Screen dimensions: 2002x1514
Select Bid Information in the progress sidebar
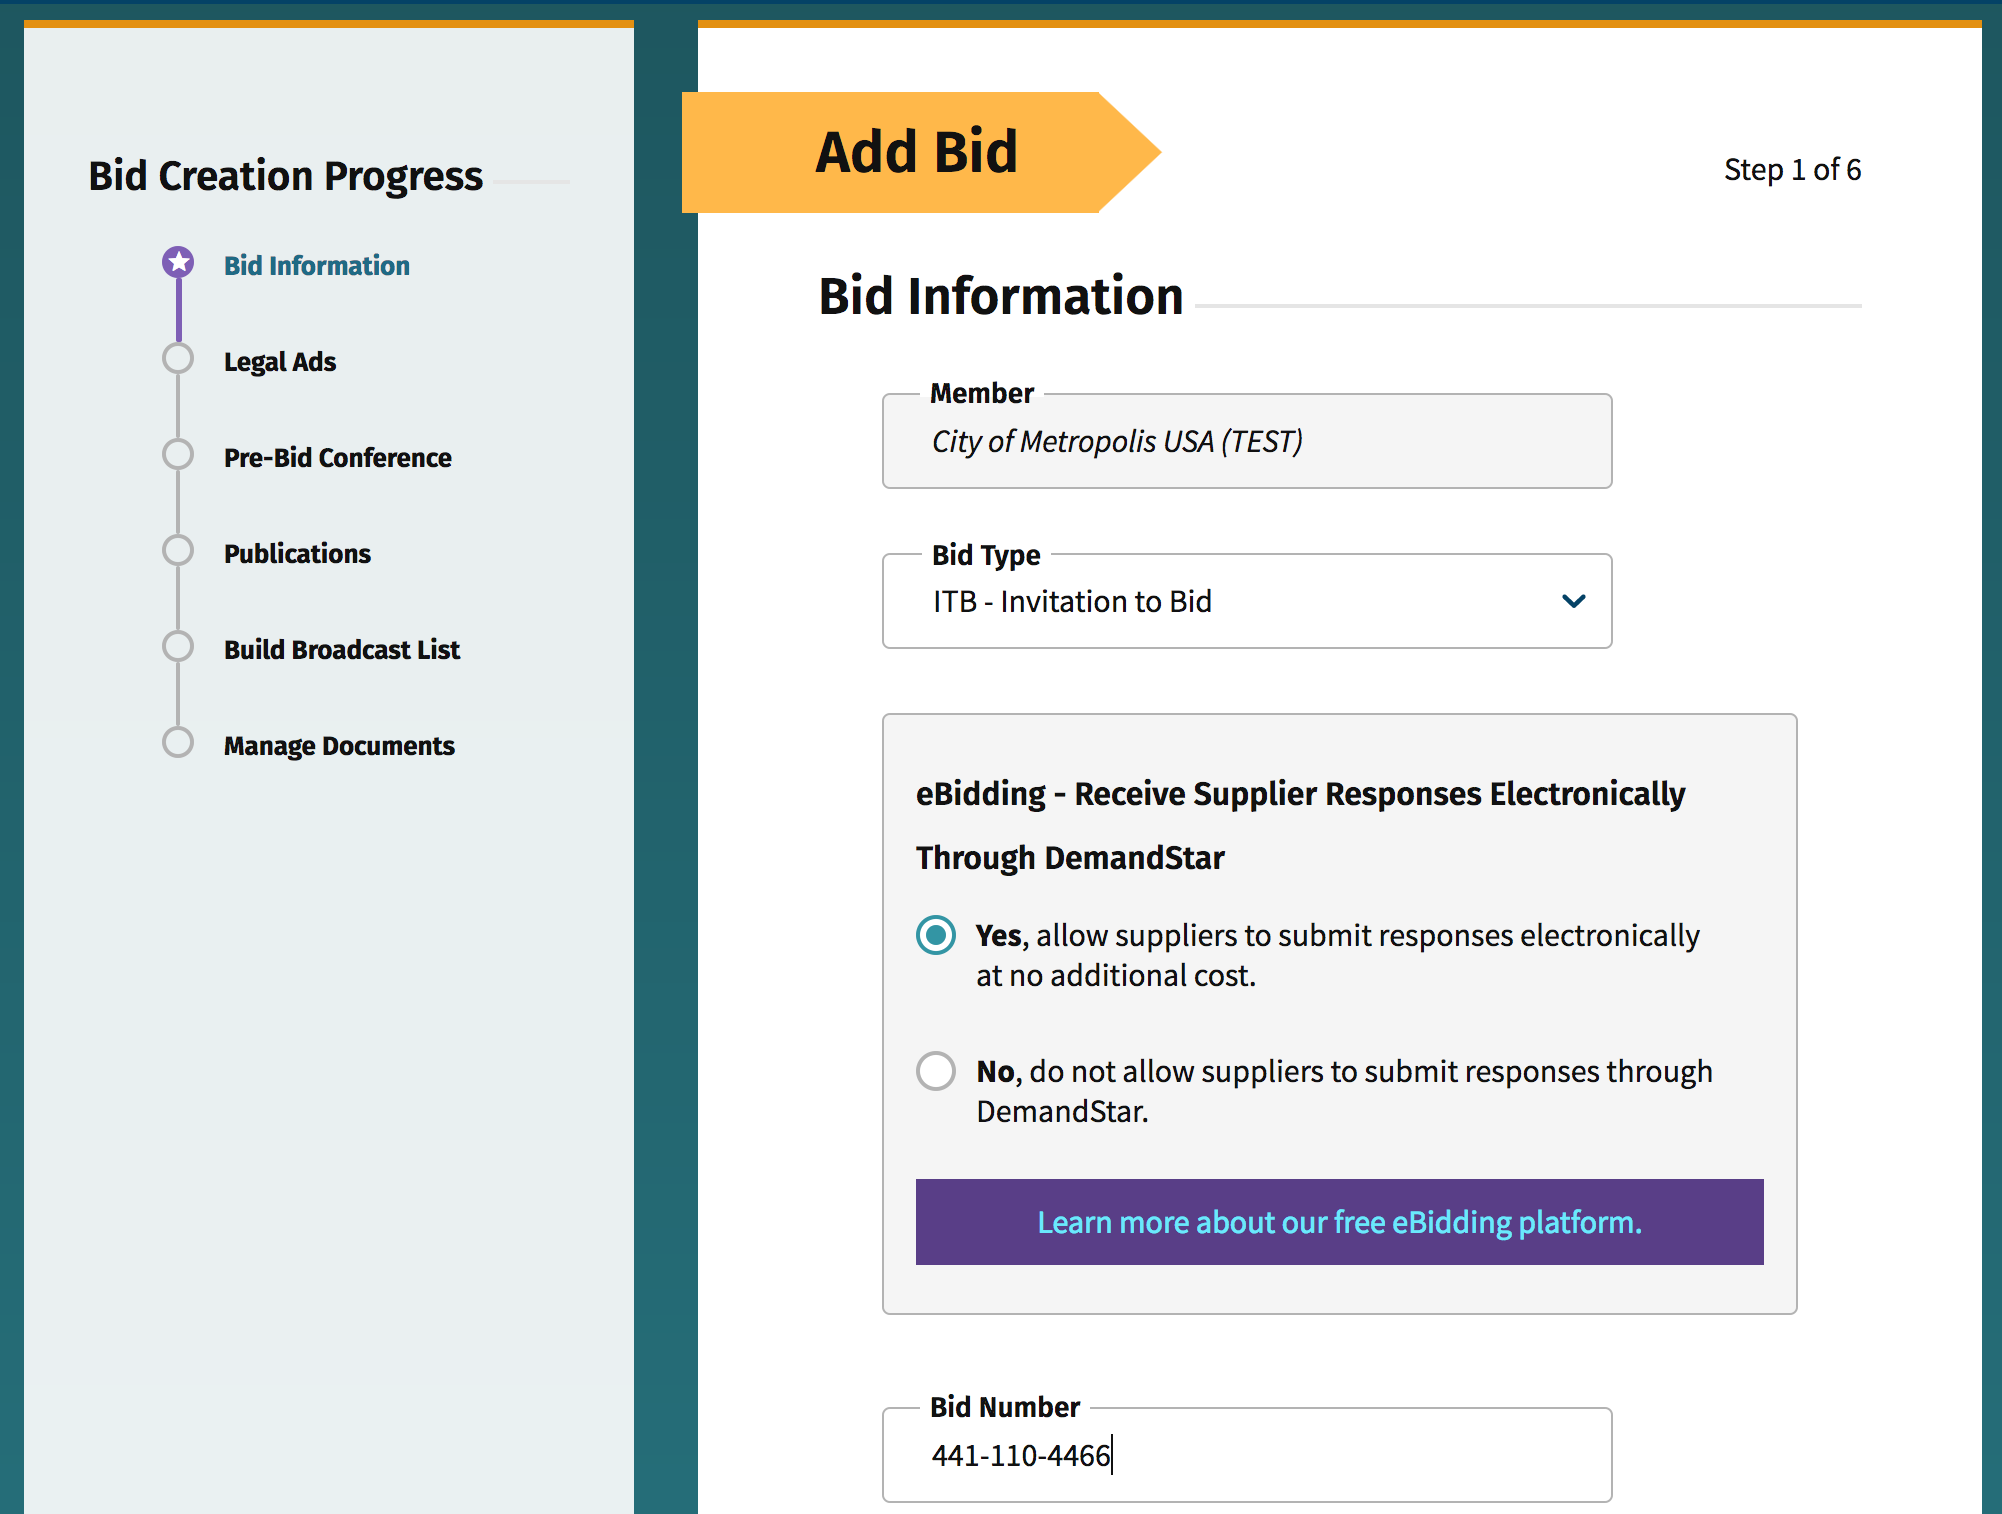click(x=316, y=265)
